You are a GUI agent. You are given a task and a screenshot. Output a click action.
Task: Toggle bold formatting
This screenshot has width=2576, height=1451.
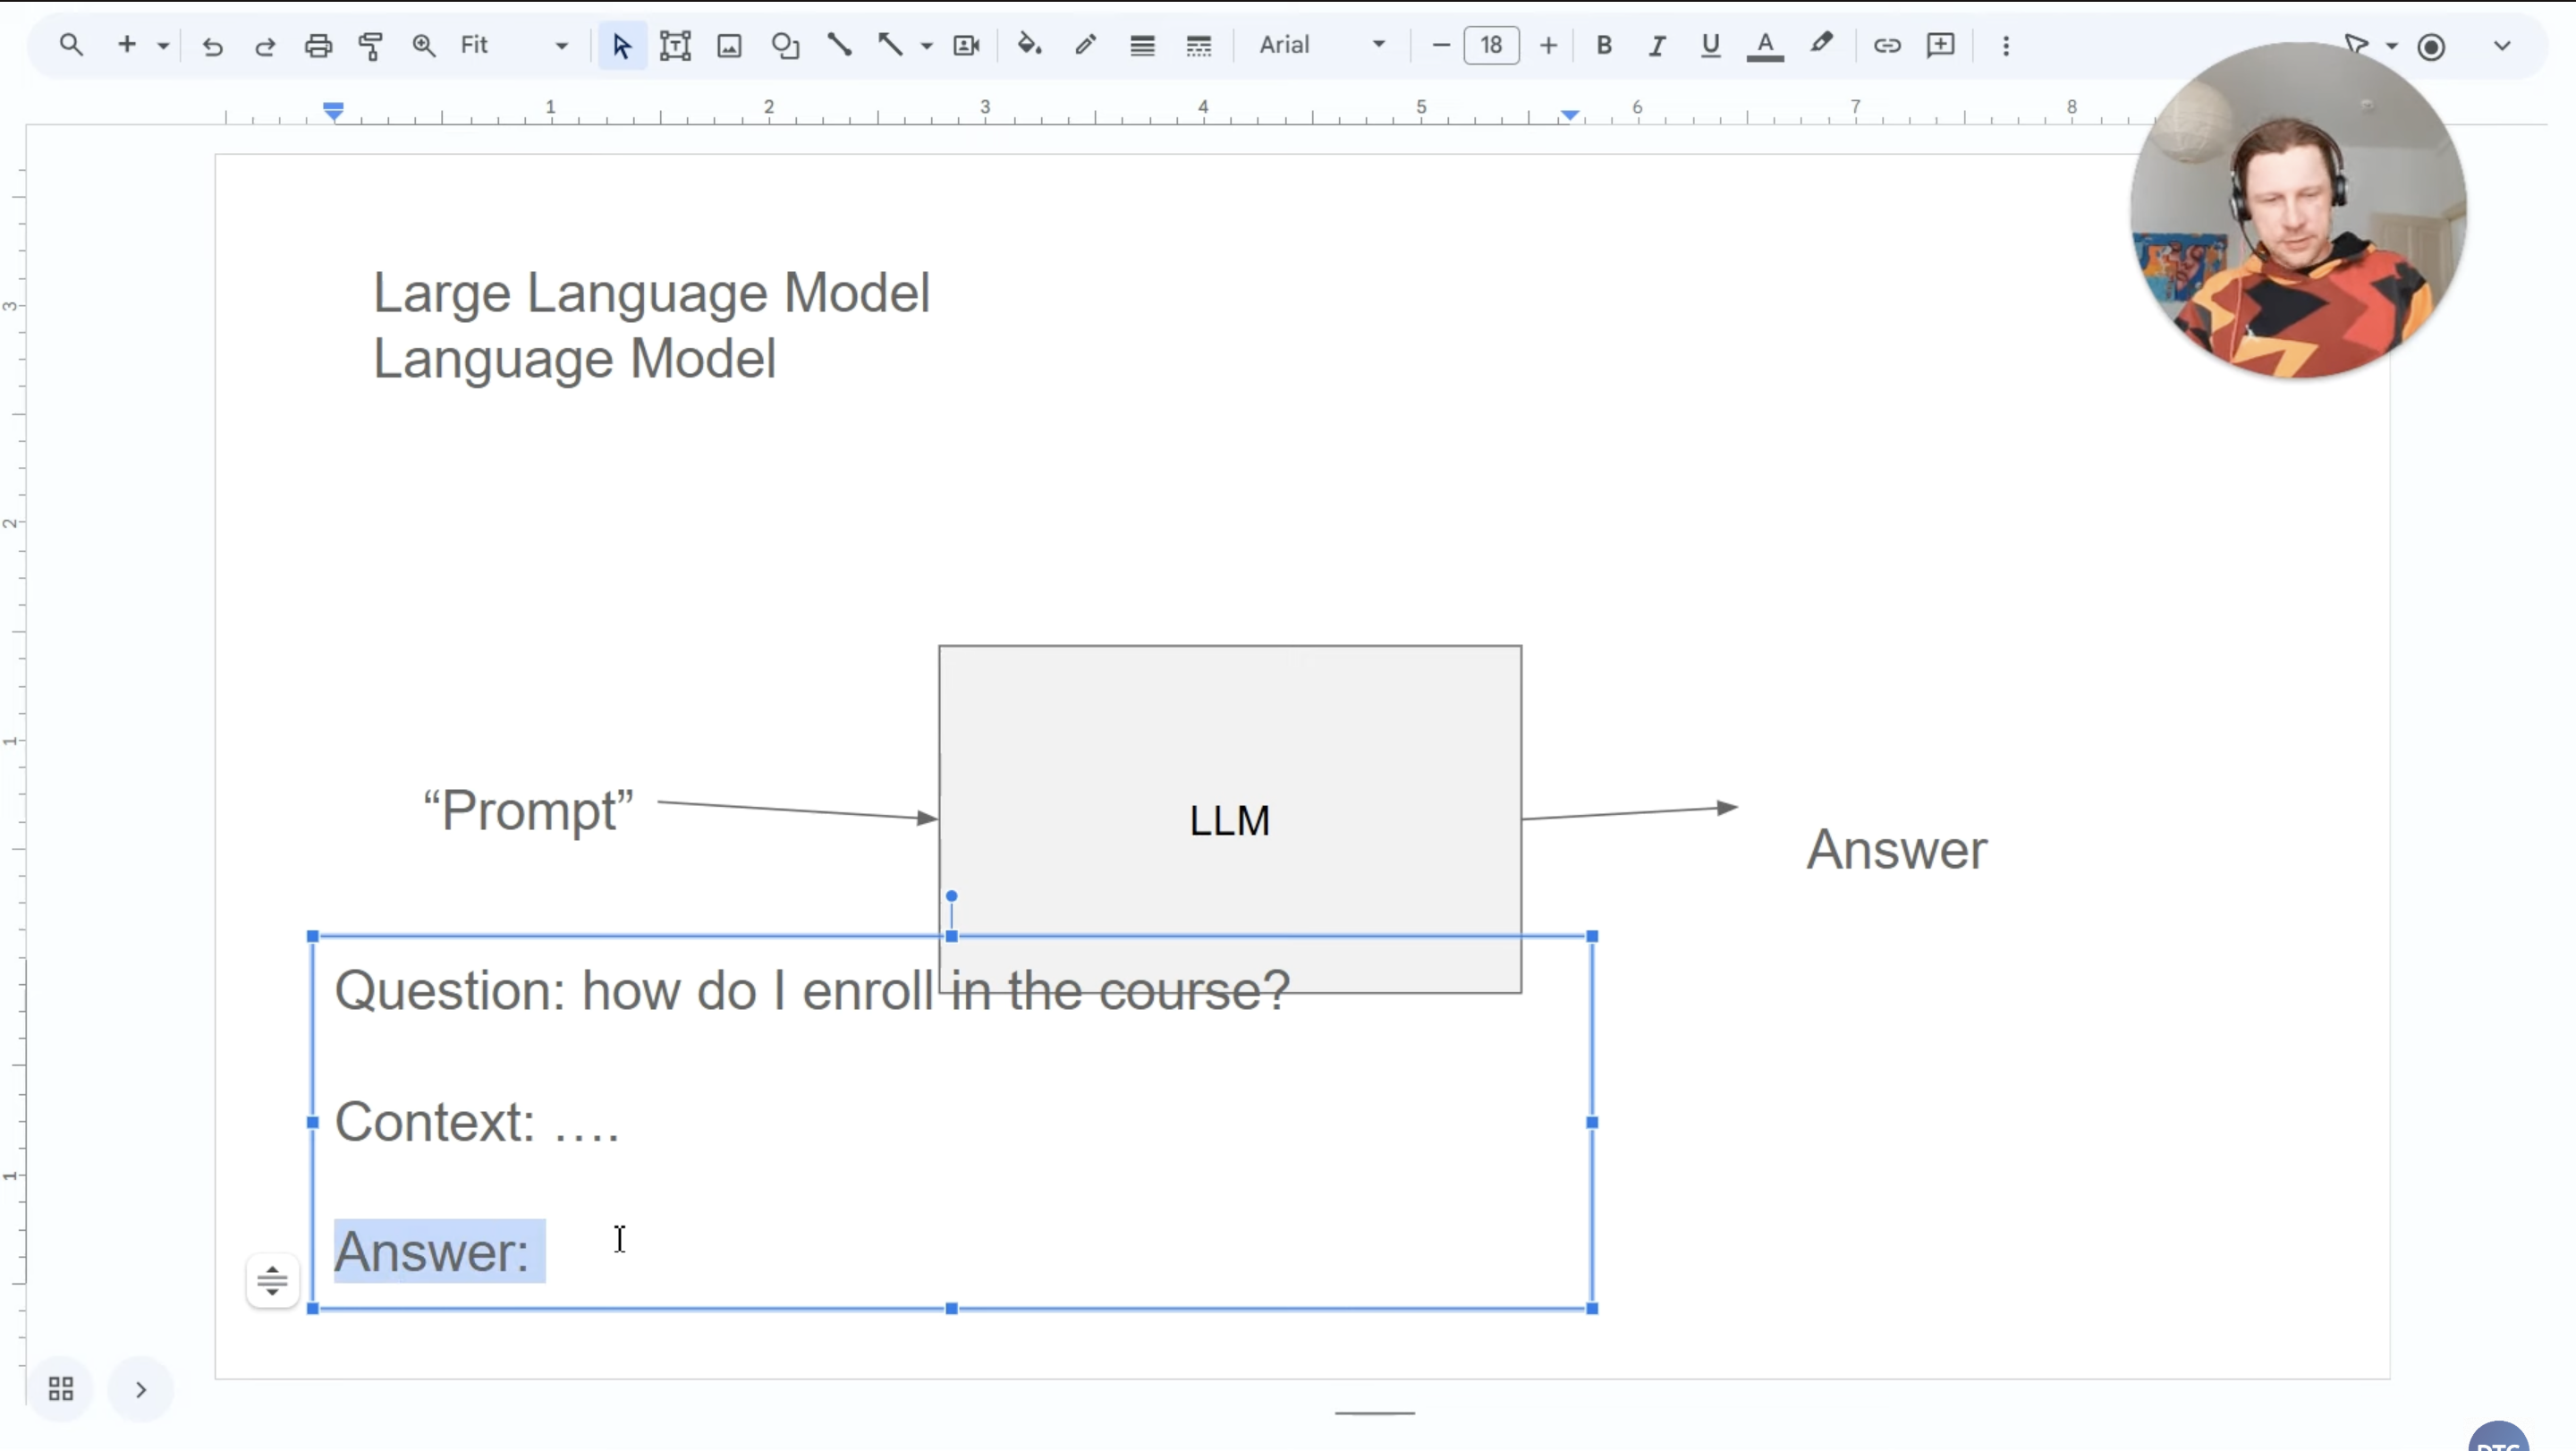(x=1604, y=46)
